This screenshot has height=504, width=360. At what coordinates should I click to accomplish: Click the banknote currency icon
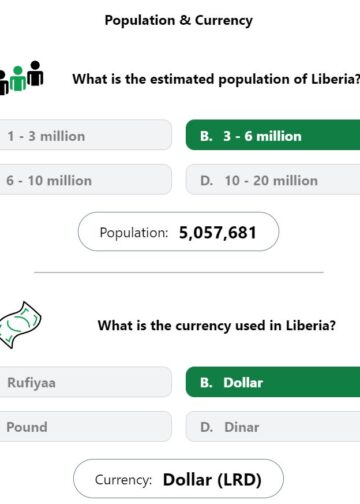tap(20, 325)
